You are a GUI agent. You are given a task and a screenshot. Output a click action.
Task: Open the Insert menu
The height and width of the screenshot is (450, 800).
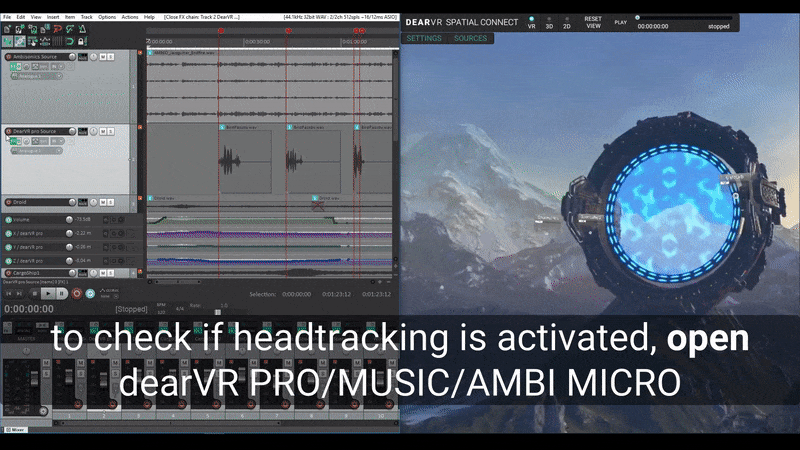pos(53,17)
